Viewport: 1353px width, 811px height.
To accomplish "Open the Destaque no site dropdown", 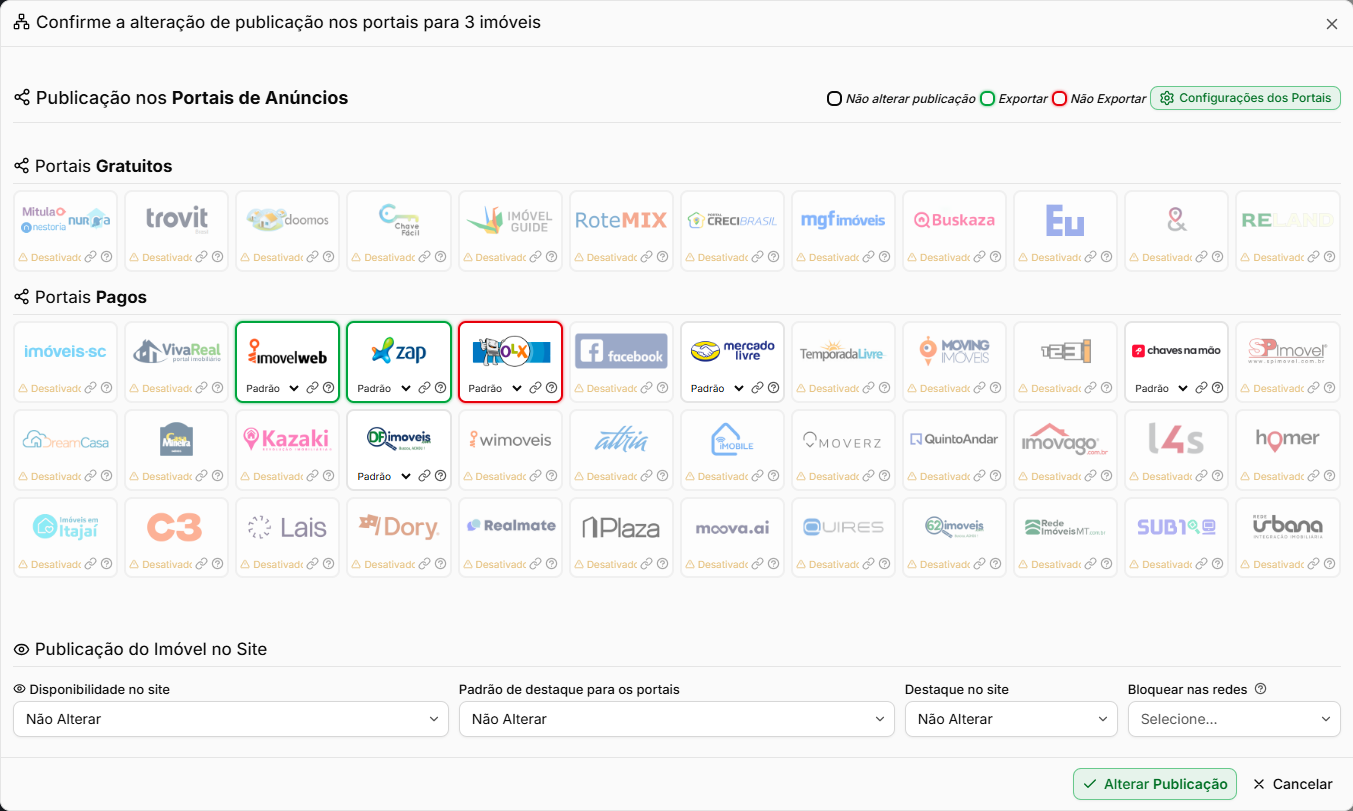I will click(1011, 719).
